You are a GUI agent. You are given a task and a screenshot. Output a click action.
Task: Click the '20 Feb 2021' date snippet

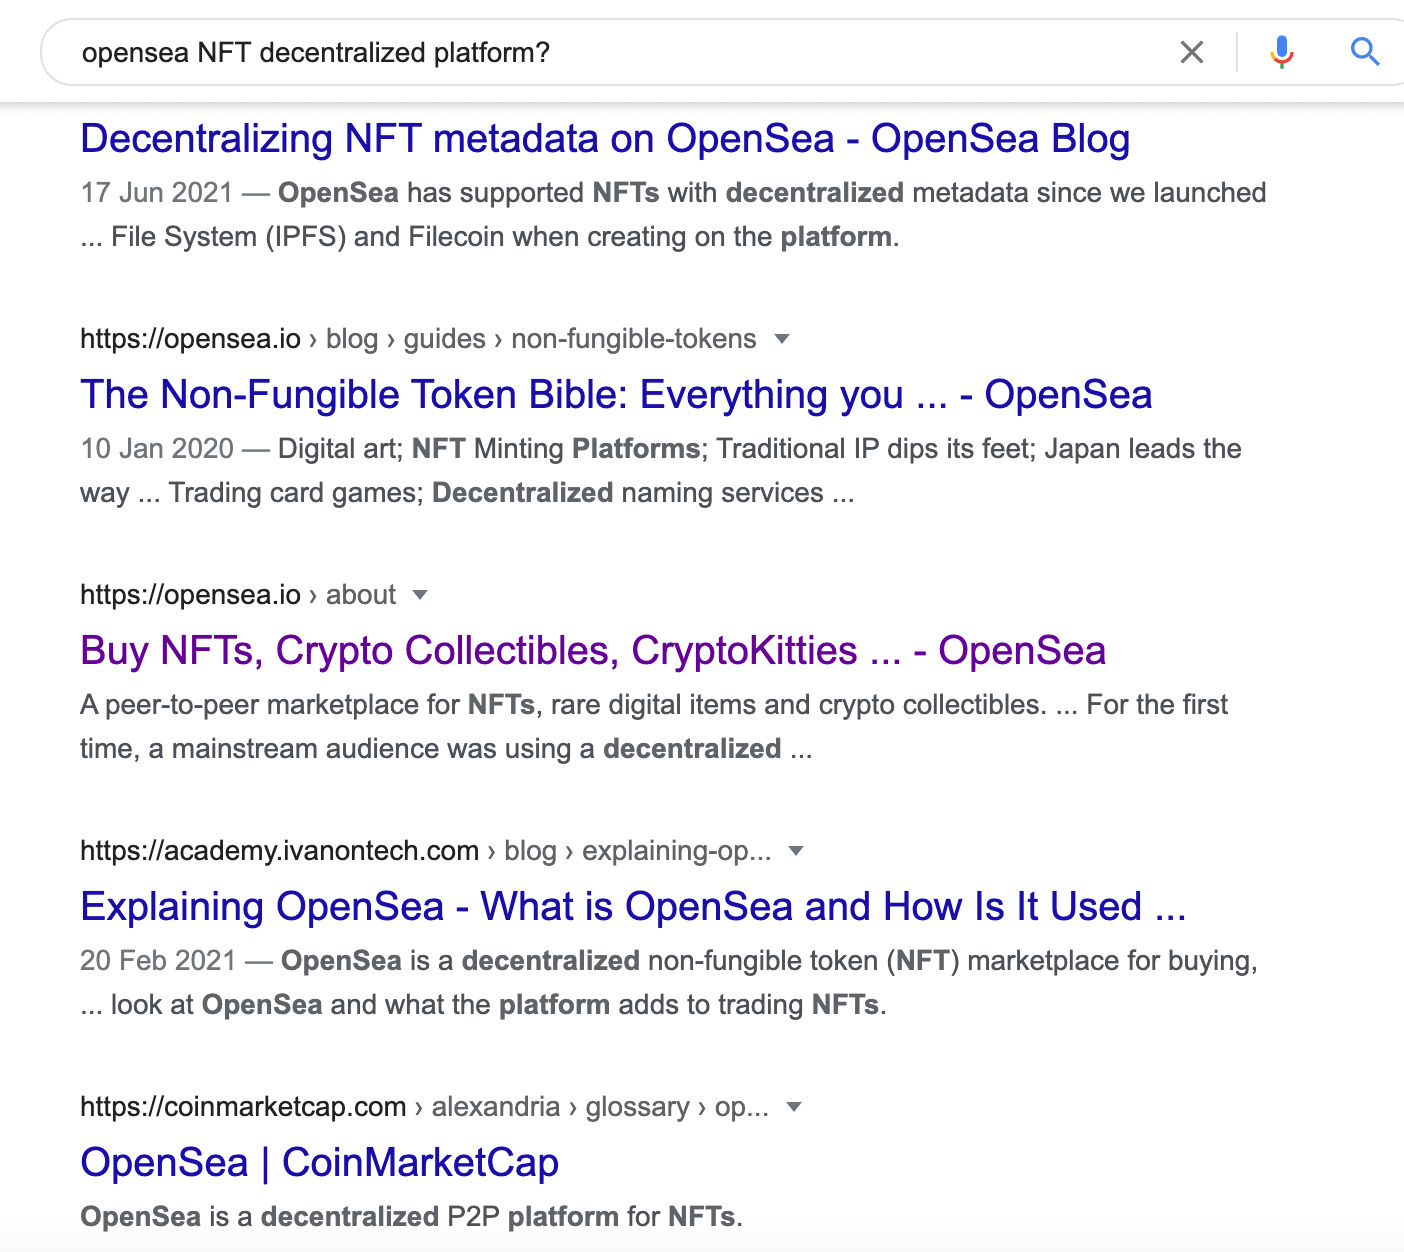(158, 961)
